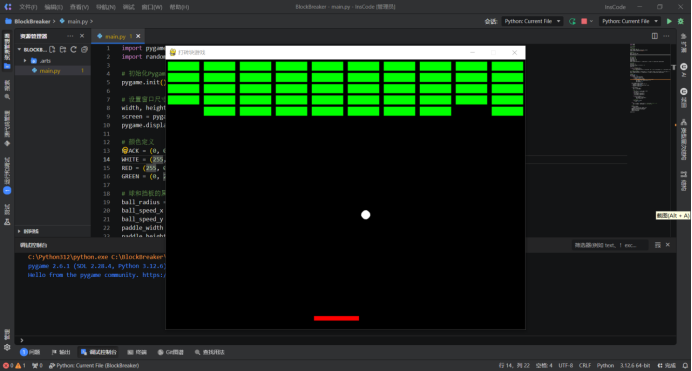
Task: Open settings gear in left sidebar
Action: 7,347
